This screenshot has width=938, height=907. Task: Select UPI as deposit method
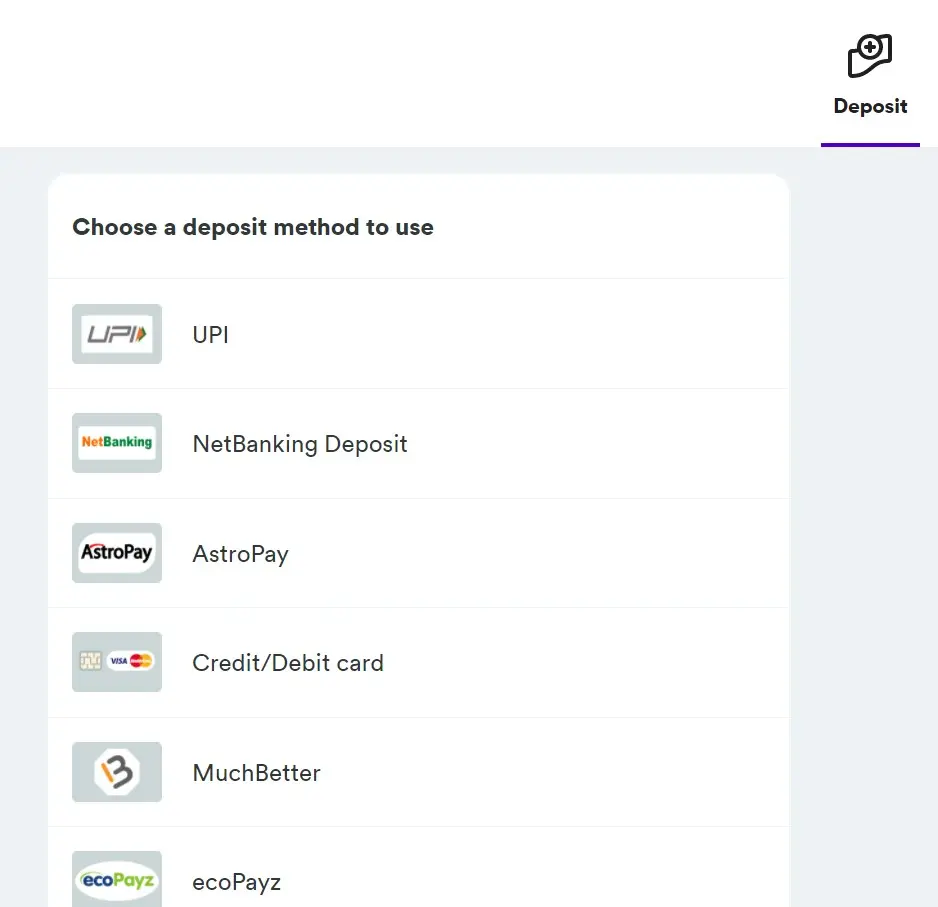pos(211,335)
